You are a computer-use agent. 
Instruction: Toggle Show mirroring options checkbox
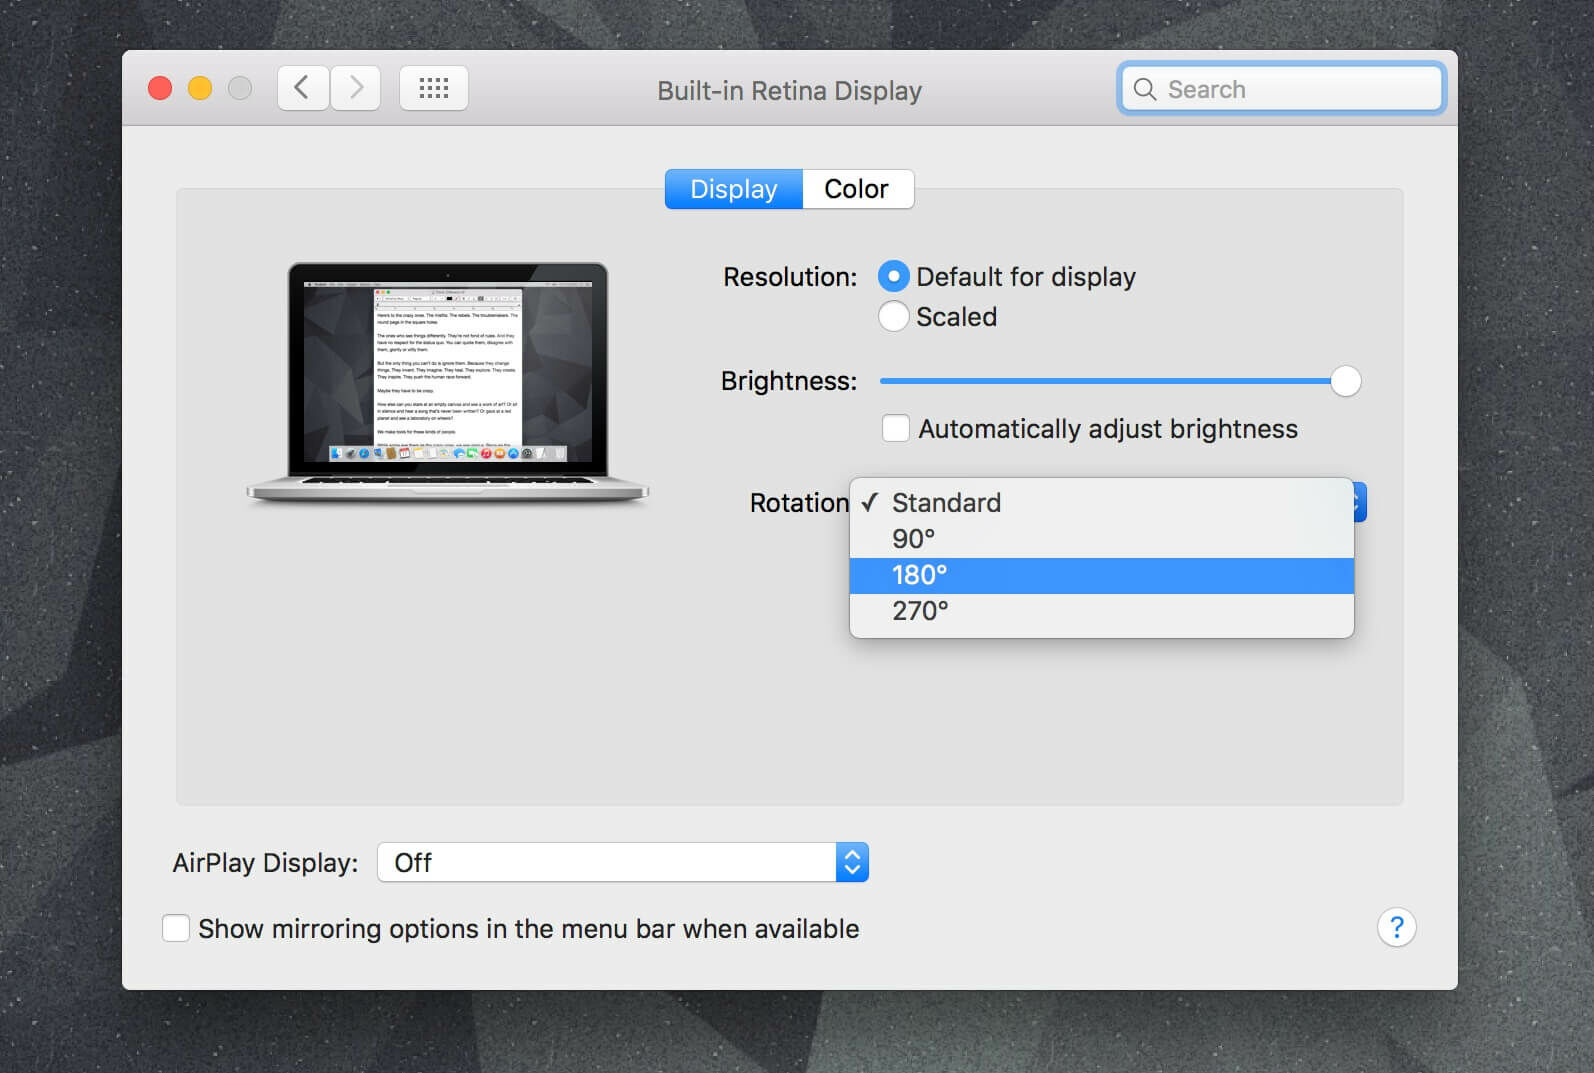[x=176, y=929]
